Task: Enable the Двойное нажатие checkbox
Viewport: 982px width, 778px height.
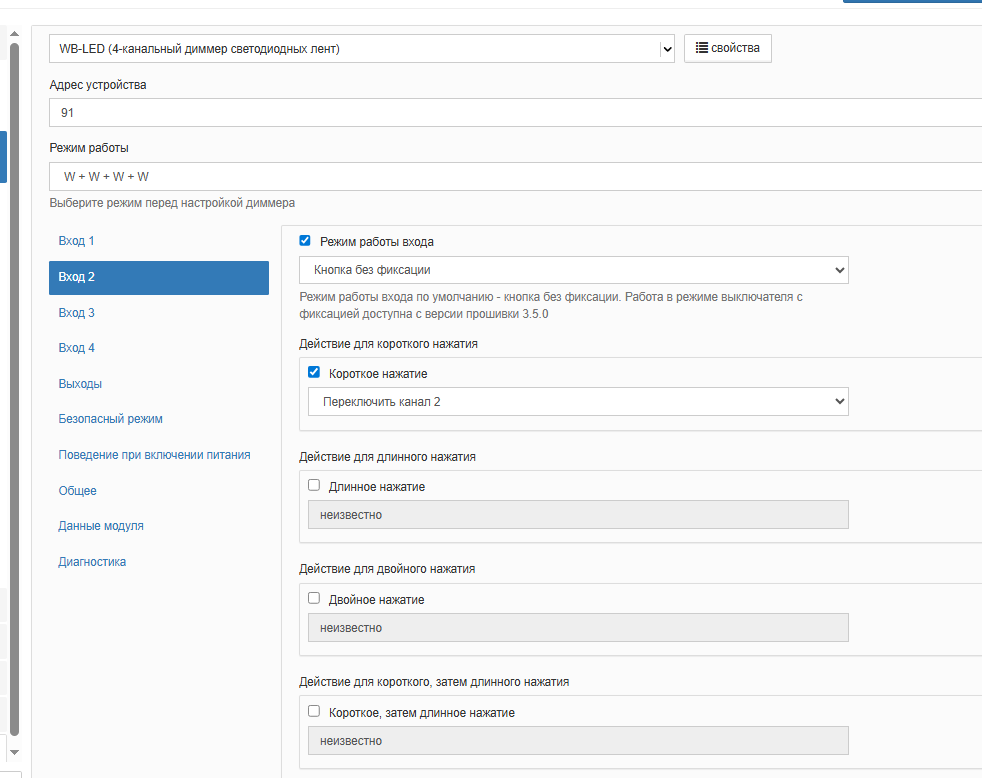Action: (314, 598)
